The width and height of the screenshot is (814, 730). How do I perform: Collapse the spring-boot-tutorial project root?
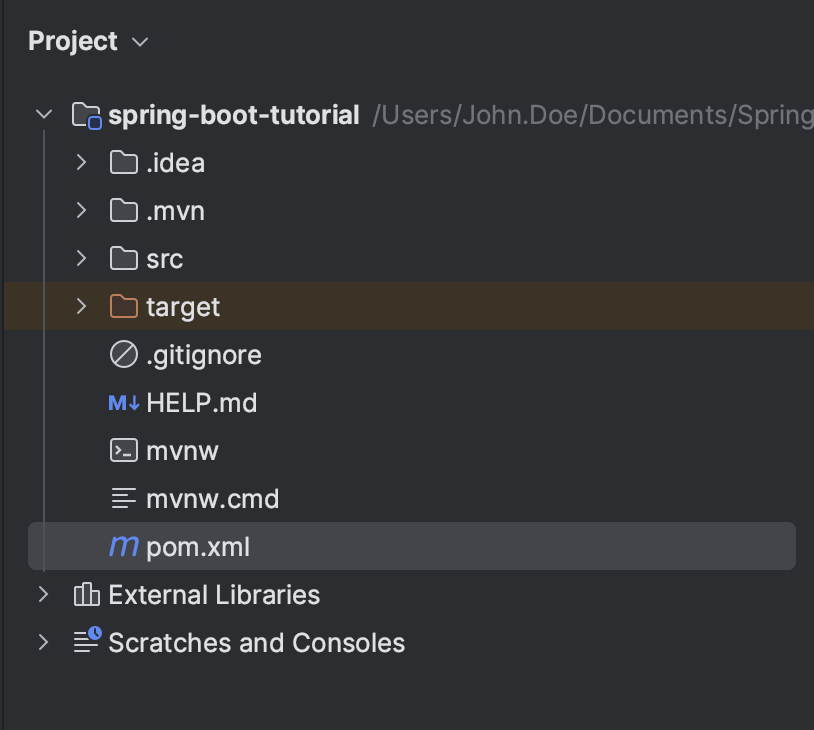pos(43,114)
